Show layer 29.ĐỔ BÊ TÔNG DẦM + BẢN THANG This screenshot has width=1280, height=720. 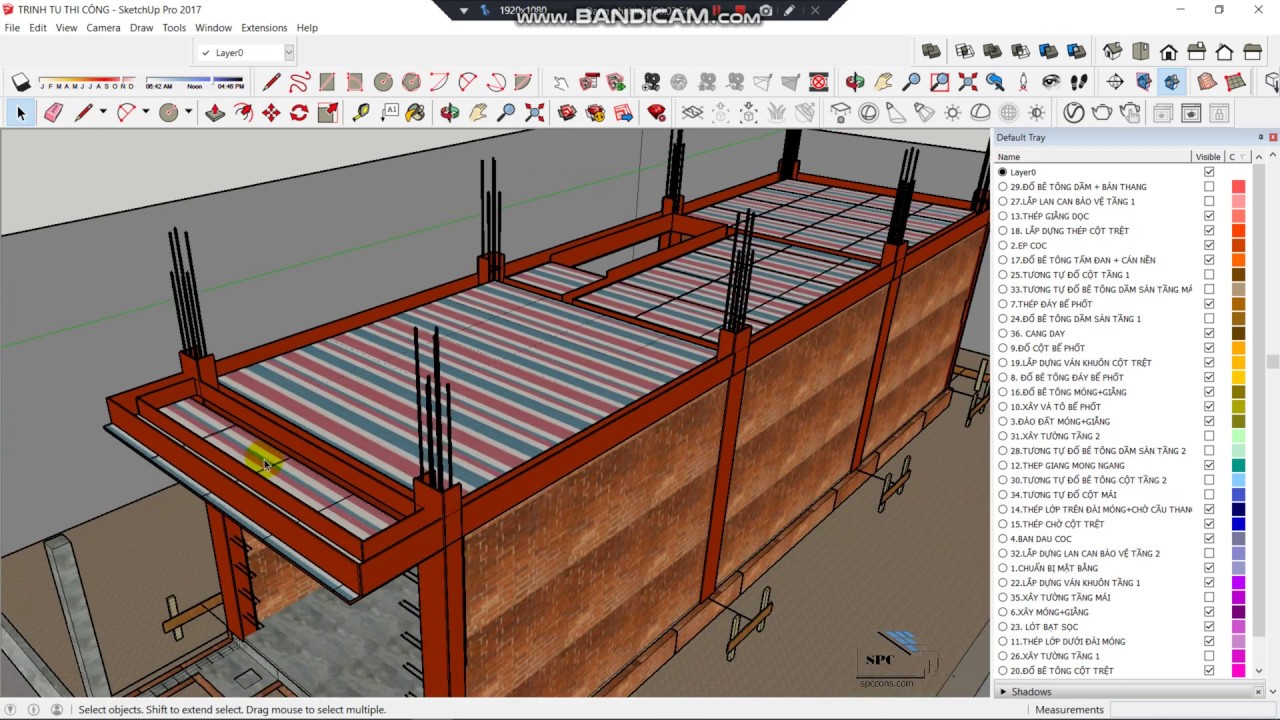1209,187
